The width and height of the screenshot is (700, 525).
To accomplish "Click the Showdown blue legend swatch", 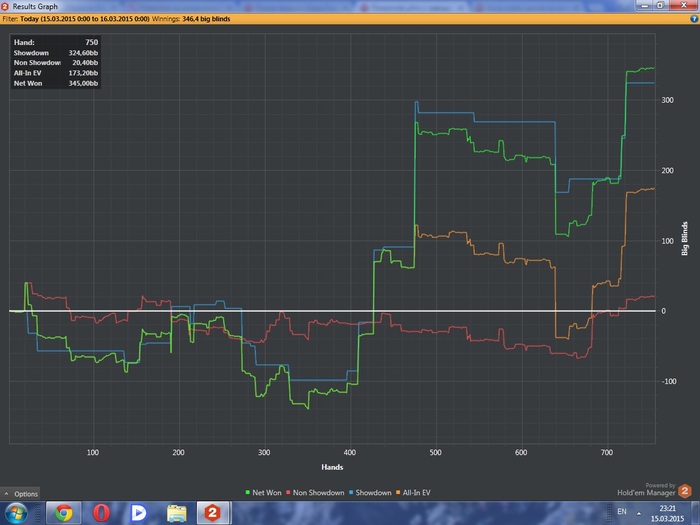I will 351,492.
